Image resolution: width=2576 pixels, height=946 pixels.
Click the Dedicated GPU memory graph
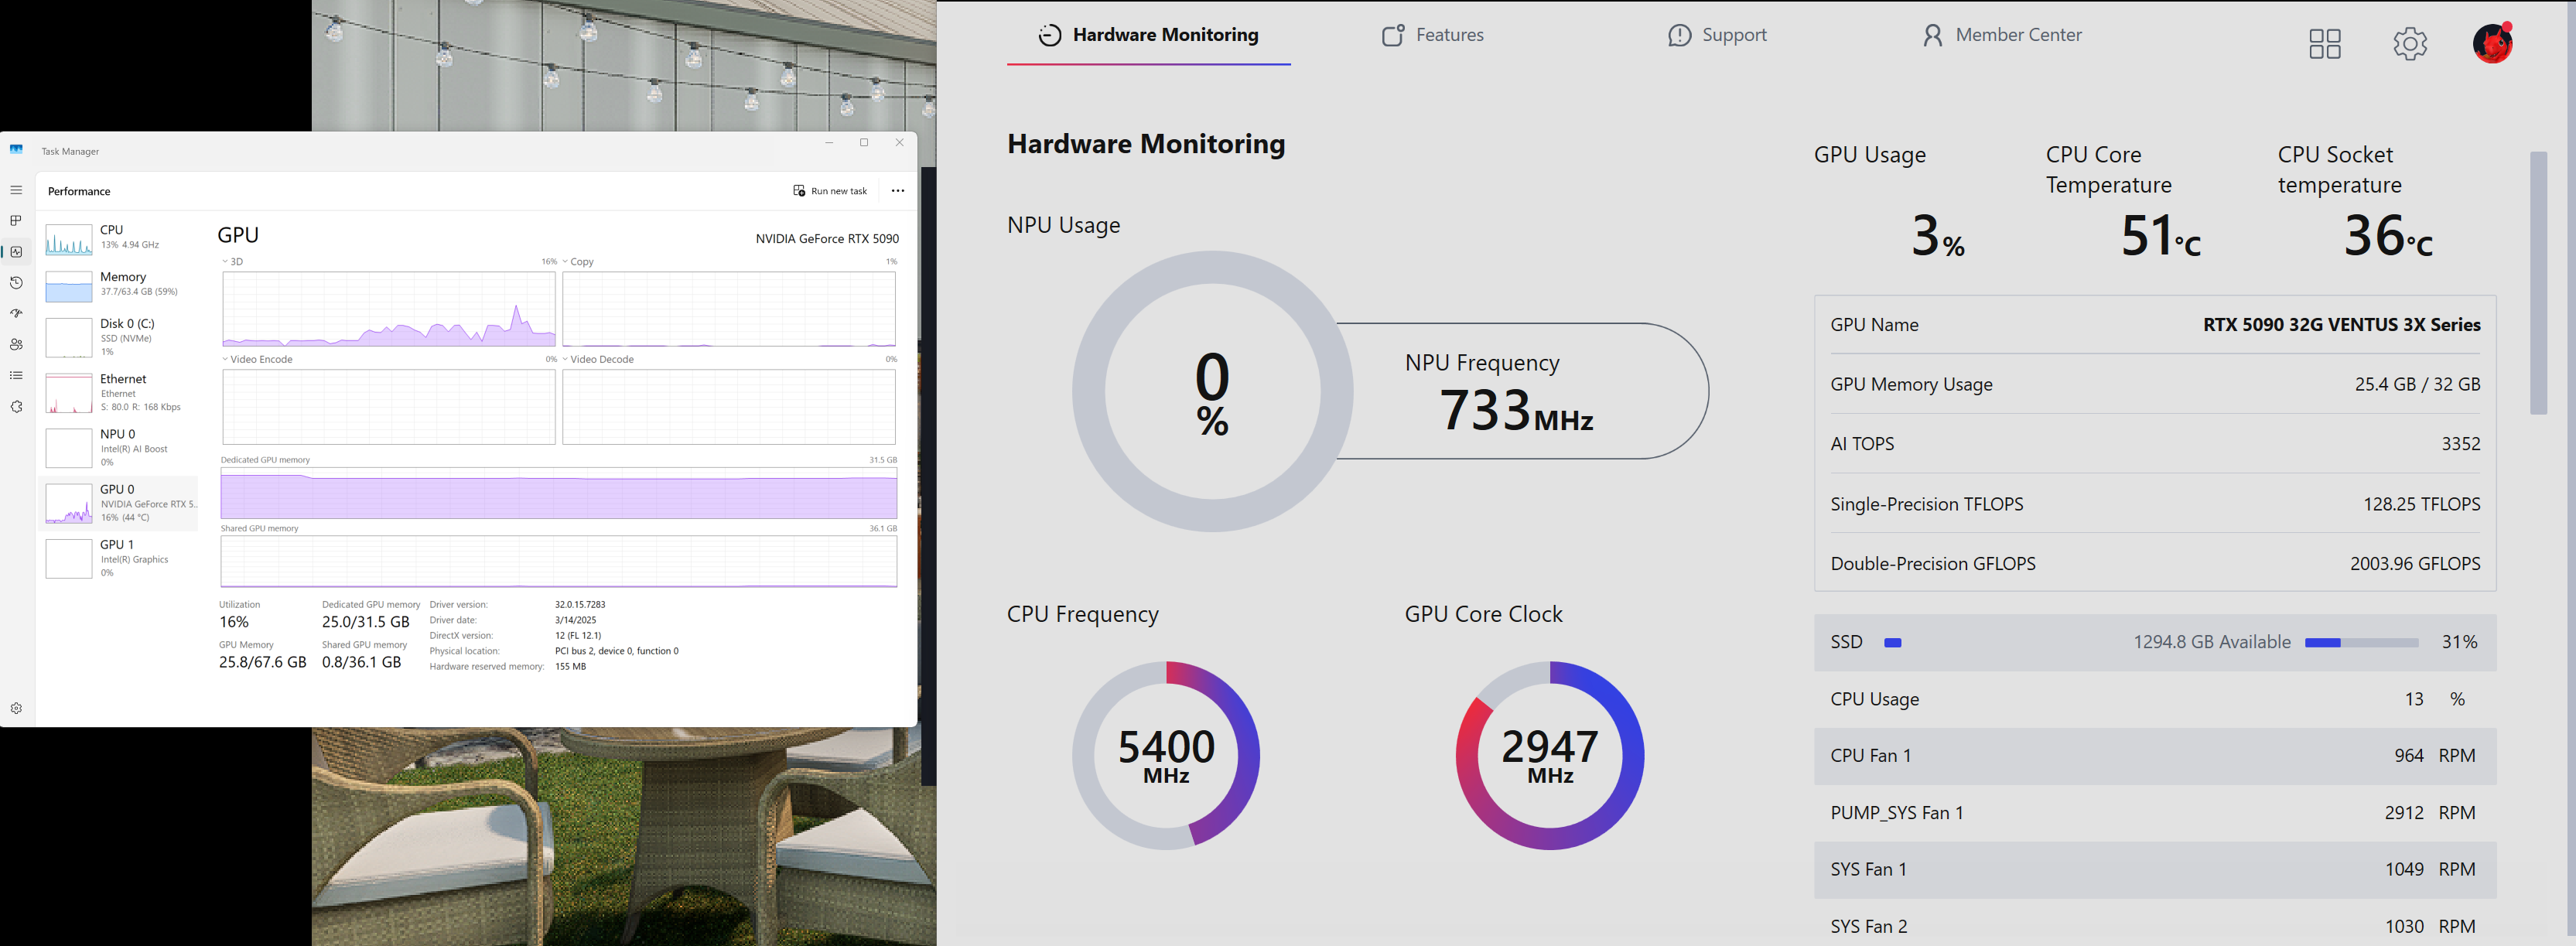pos(559,493)
